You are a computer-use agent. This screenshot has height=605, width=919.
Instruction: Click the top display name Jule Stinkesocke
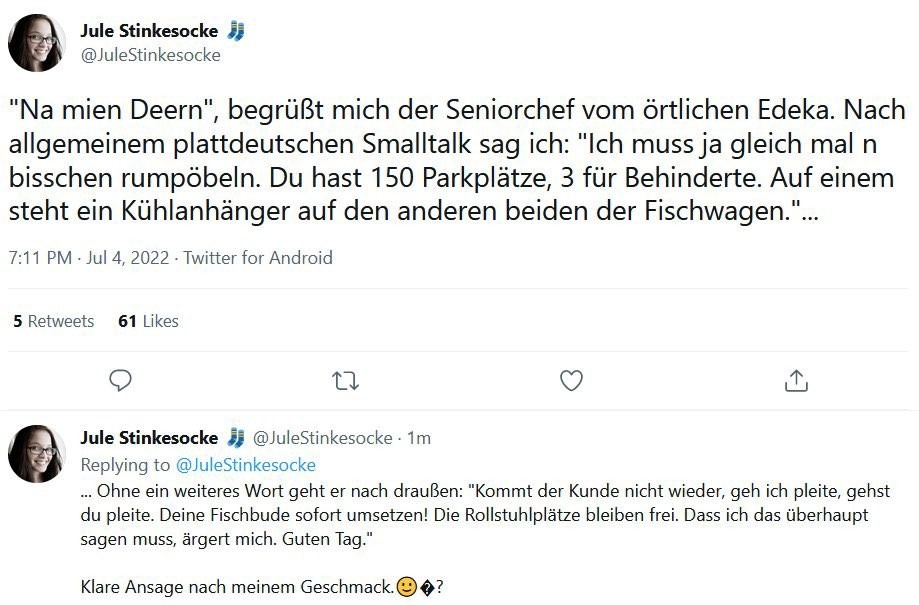point(149,31)
